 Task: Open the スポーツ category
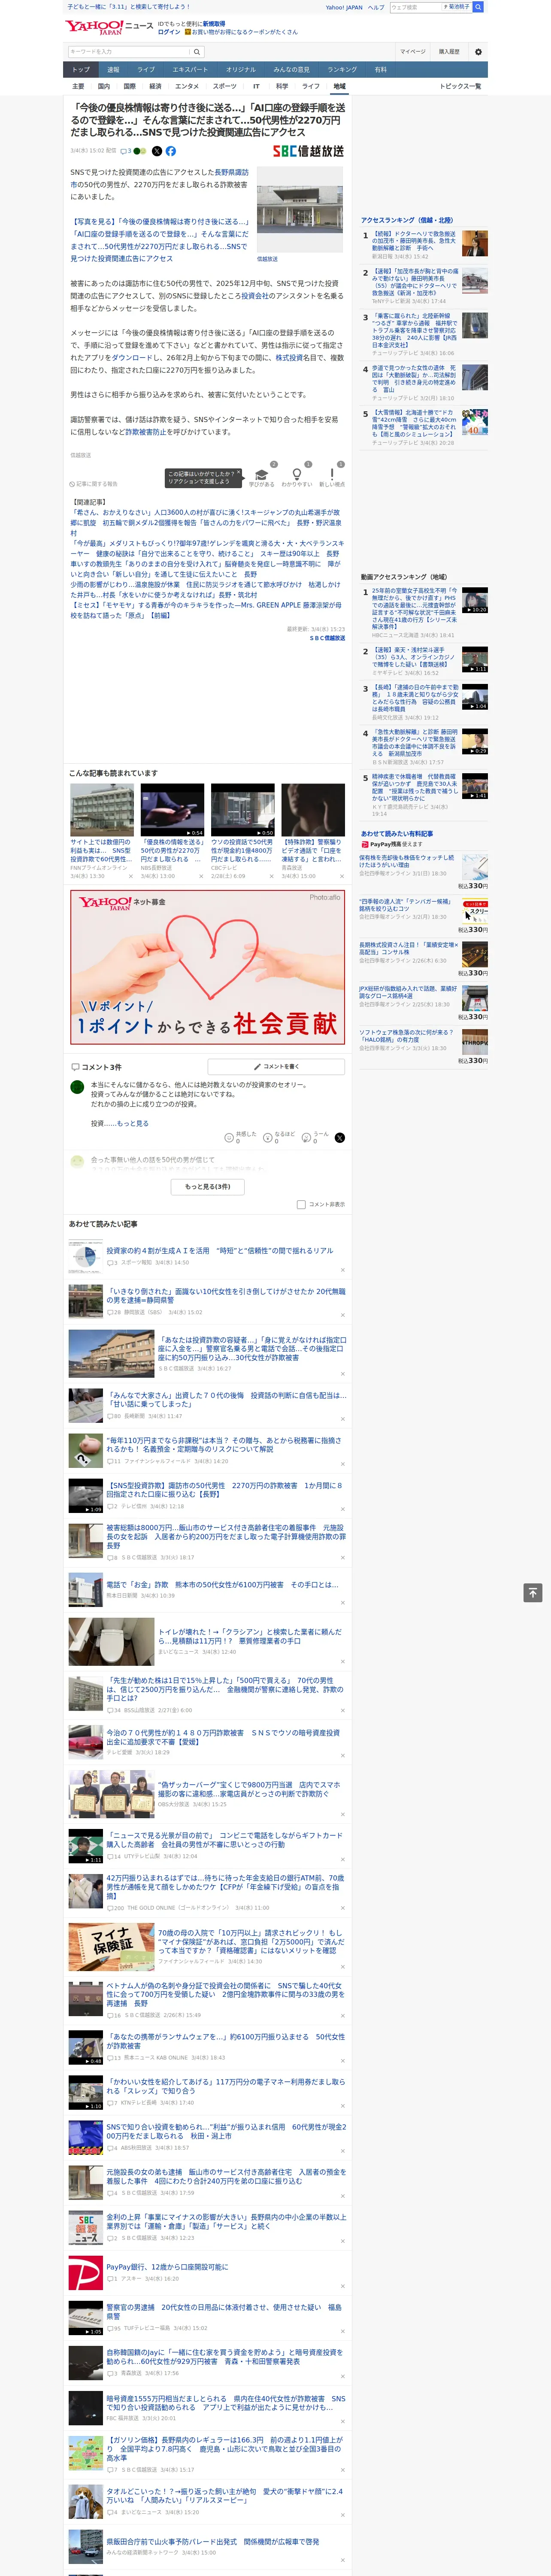(x=225, y=86)
